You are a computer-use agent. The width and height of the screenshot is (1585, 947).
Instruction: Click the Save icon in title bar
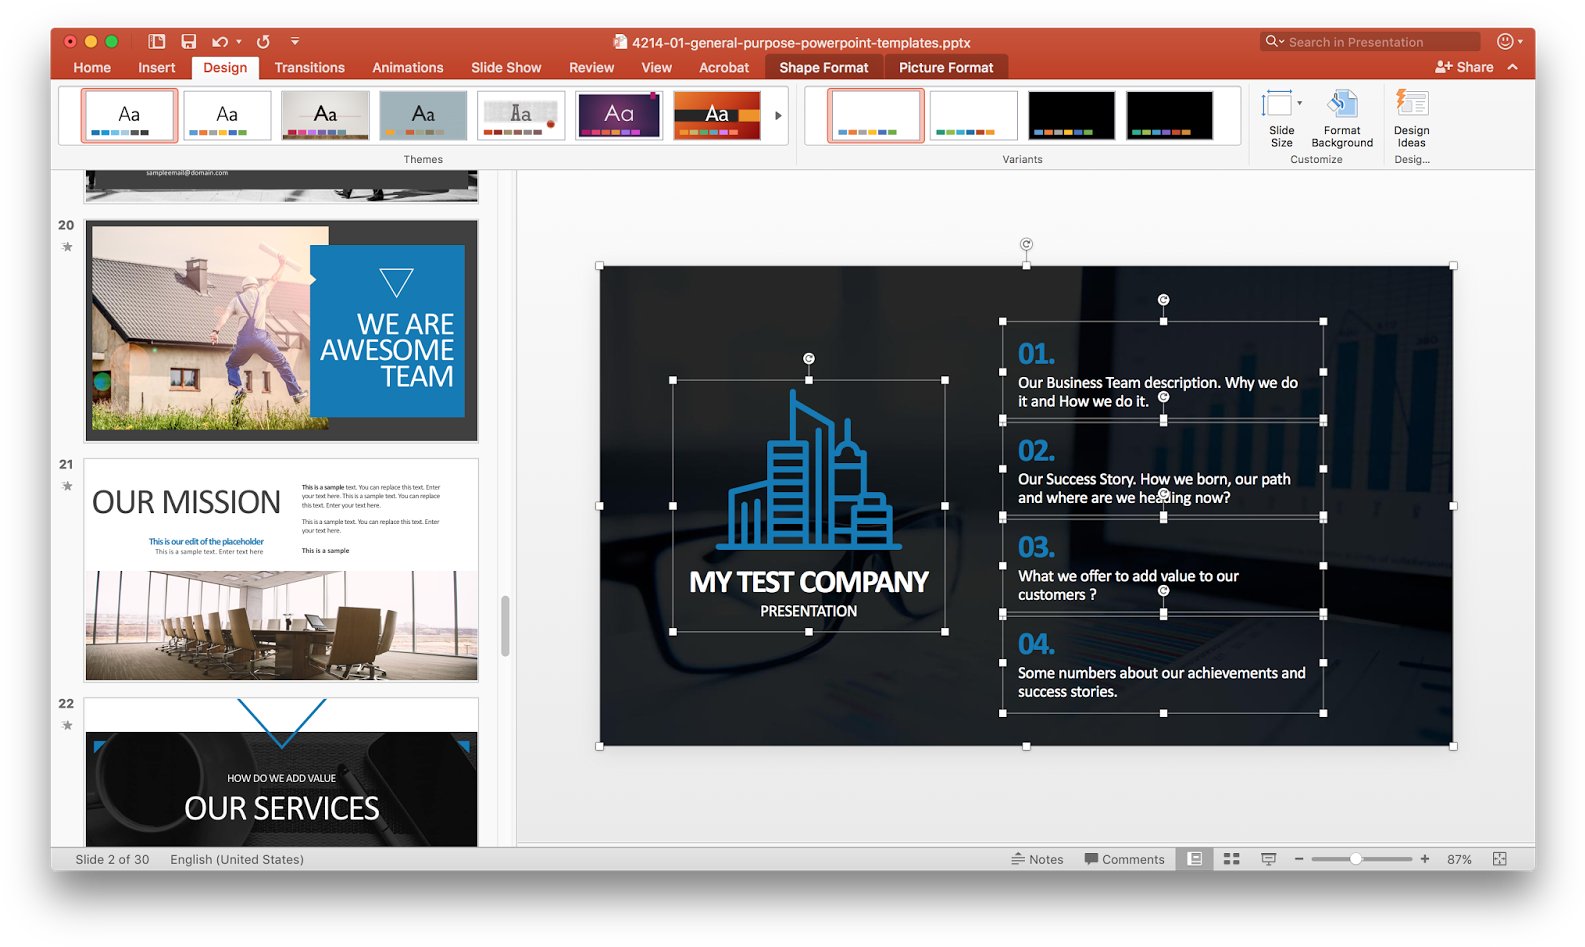point(188,41)
